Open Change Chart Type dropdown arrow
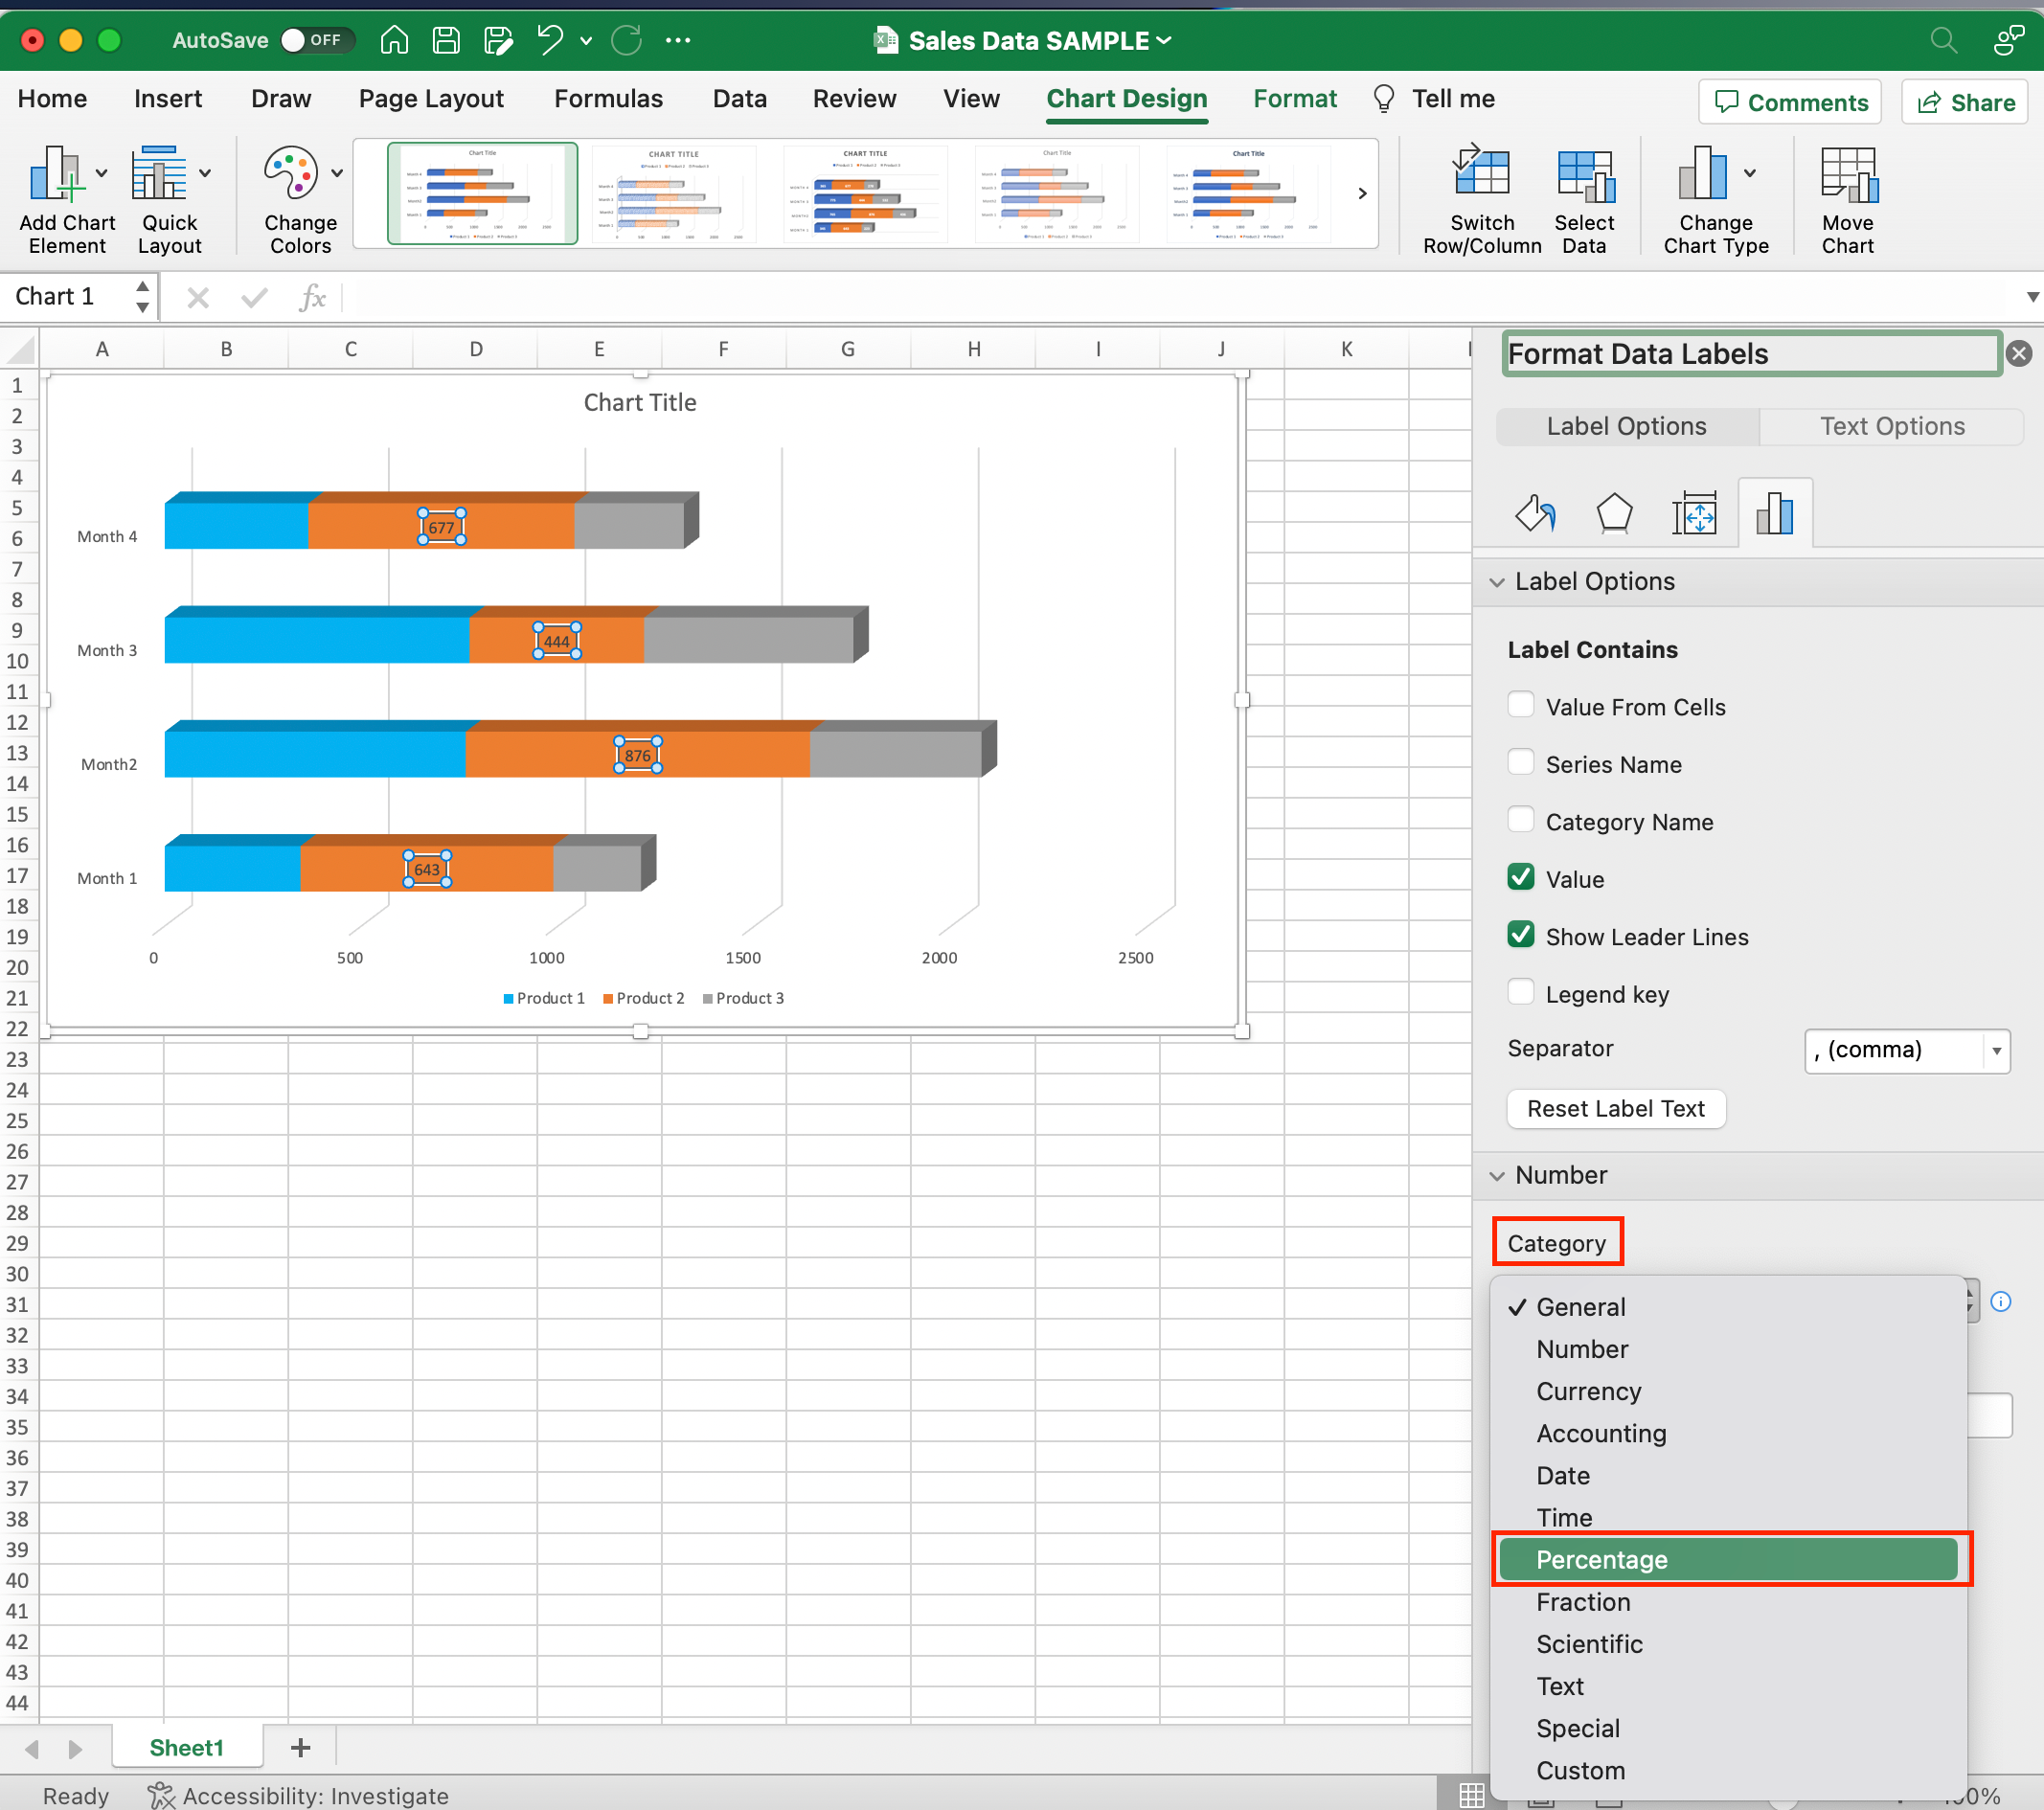This screenshot has width=2044, height=1810. (x=1750, y=173)
